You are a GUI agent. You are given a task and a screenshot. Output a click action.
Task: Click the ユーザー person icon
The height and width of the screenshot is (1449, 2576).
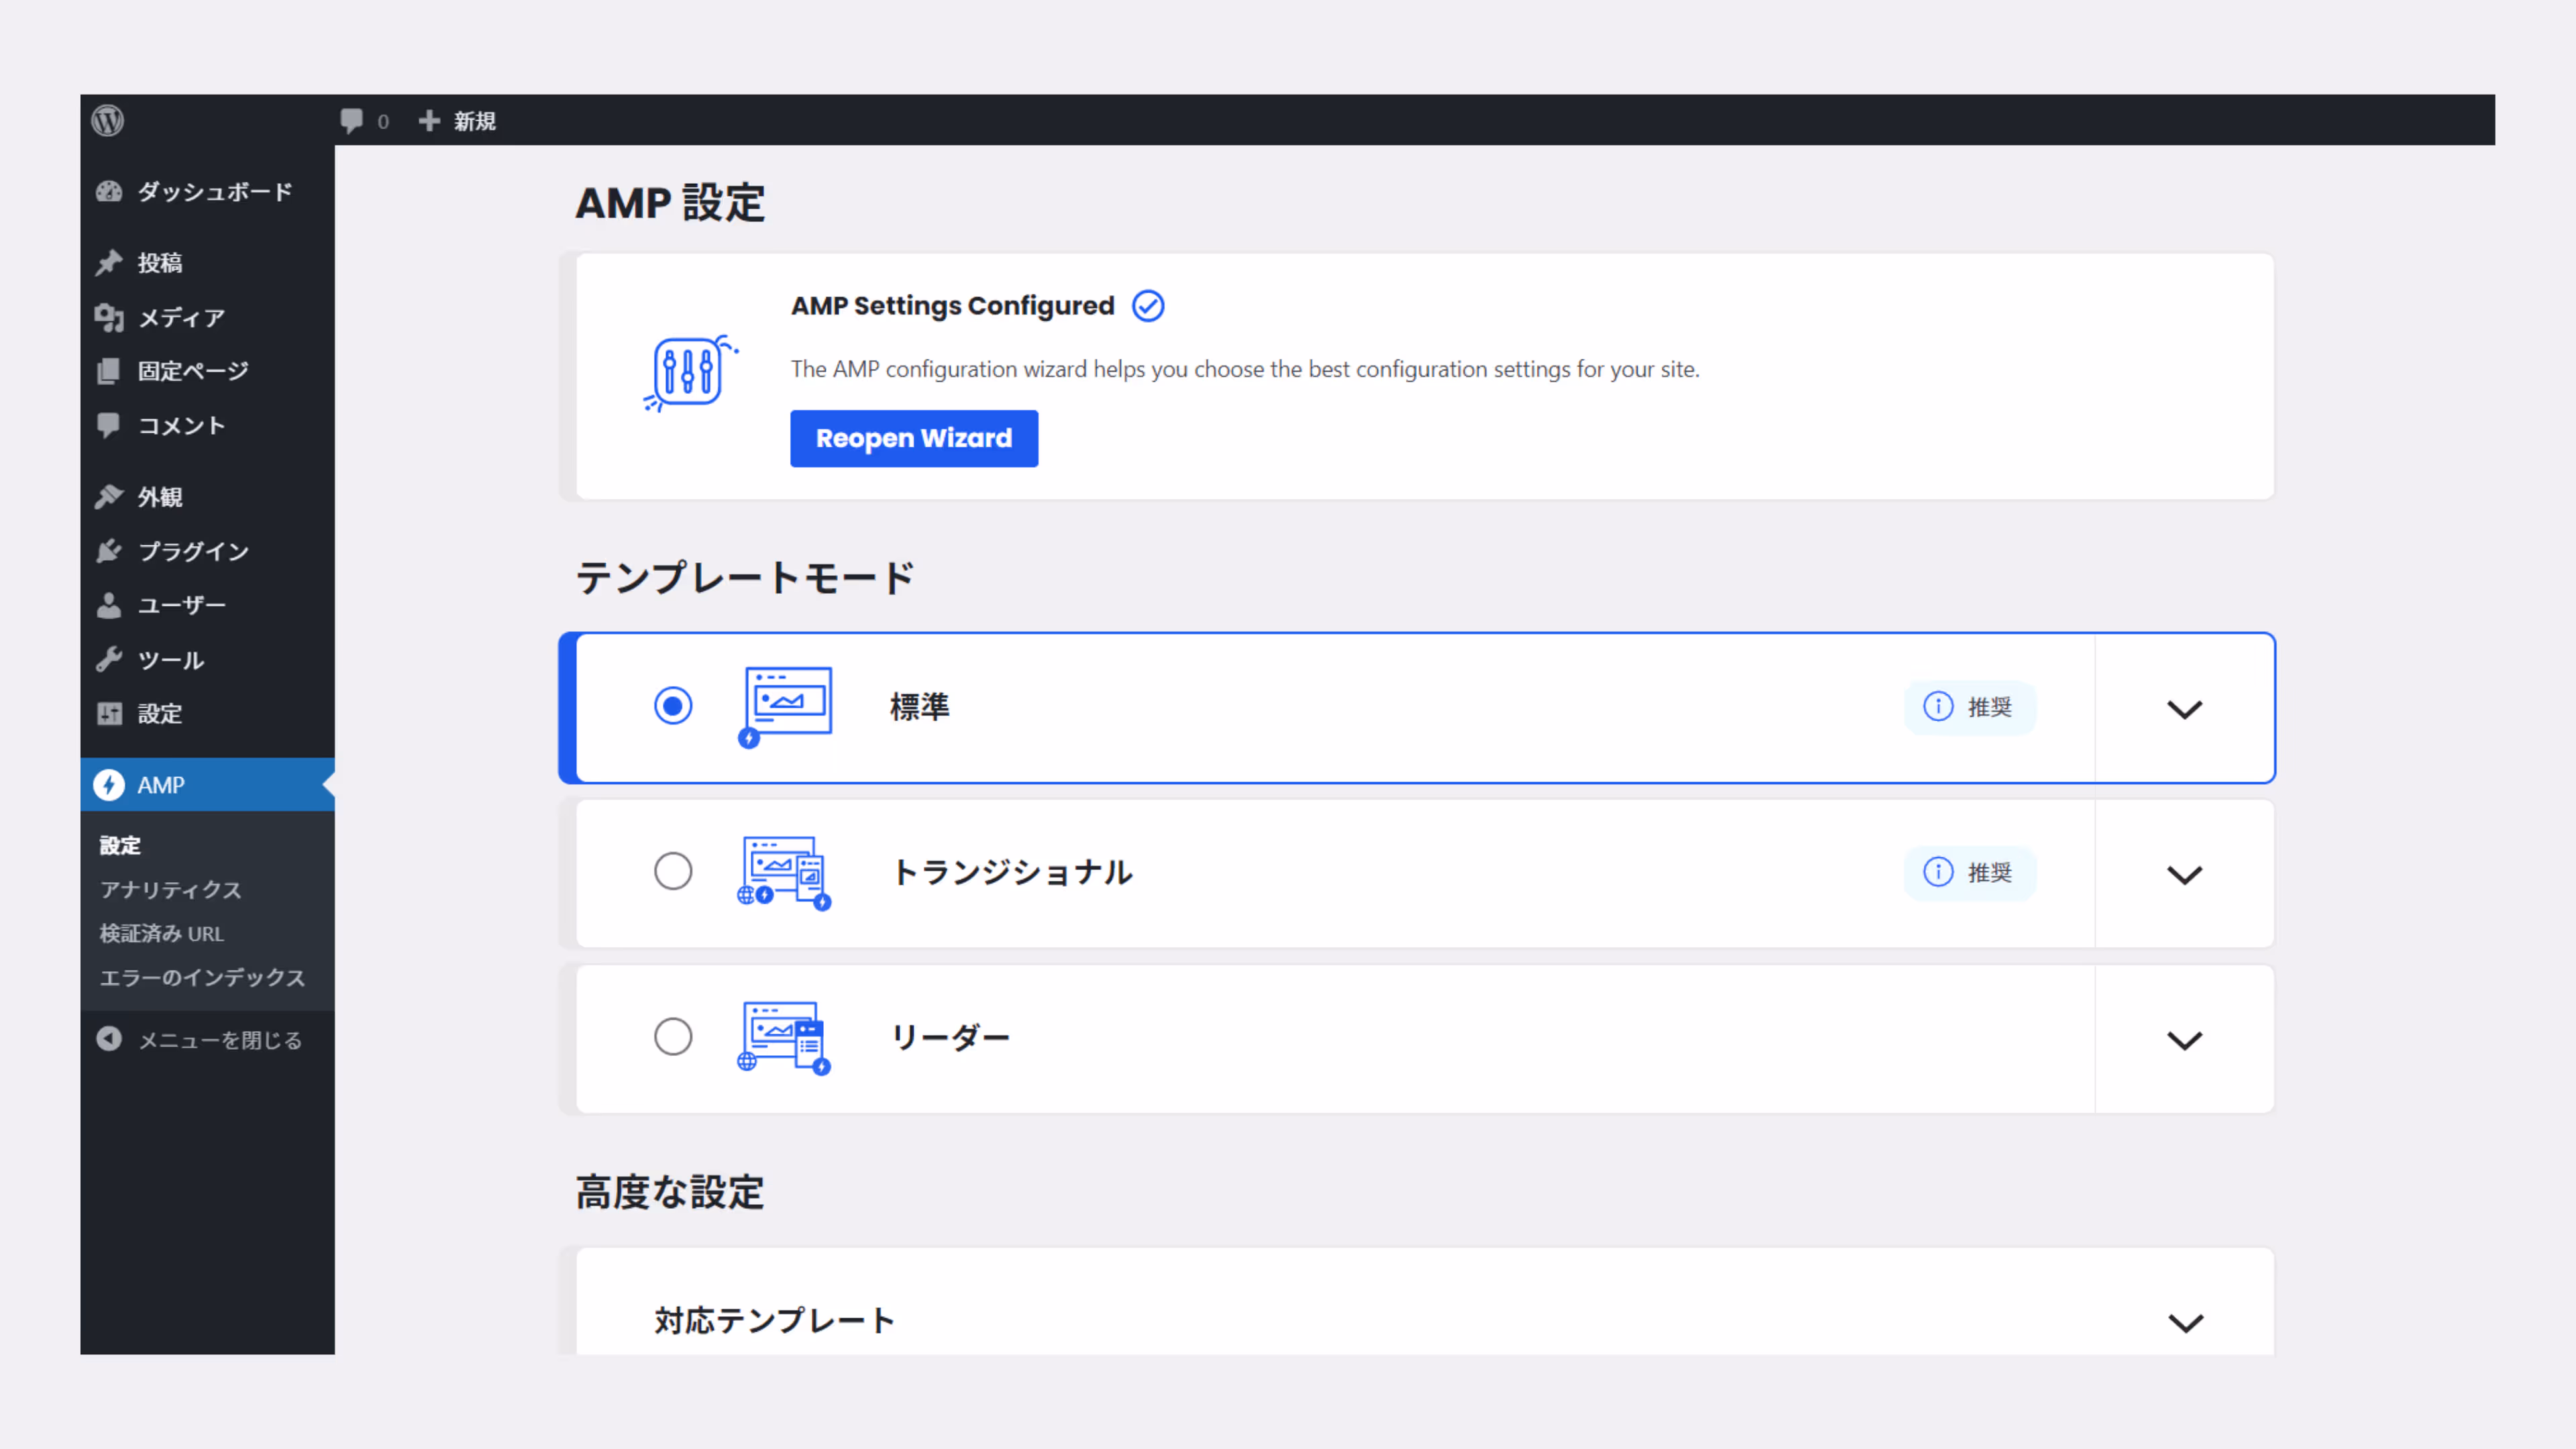[109, 605]
